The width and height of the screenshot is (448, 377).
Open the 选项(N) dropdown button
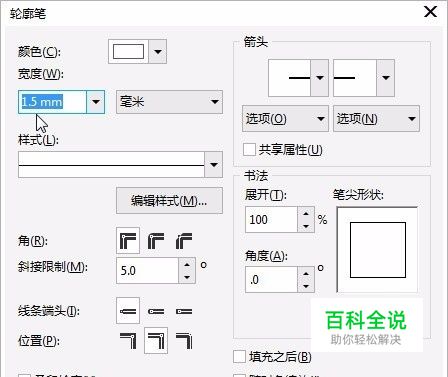click(x=376, y=119)
